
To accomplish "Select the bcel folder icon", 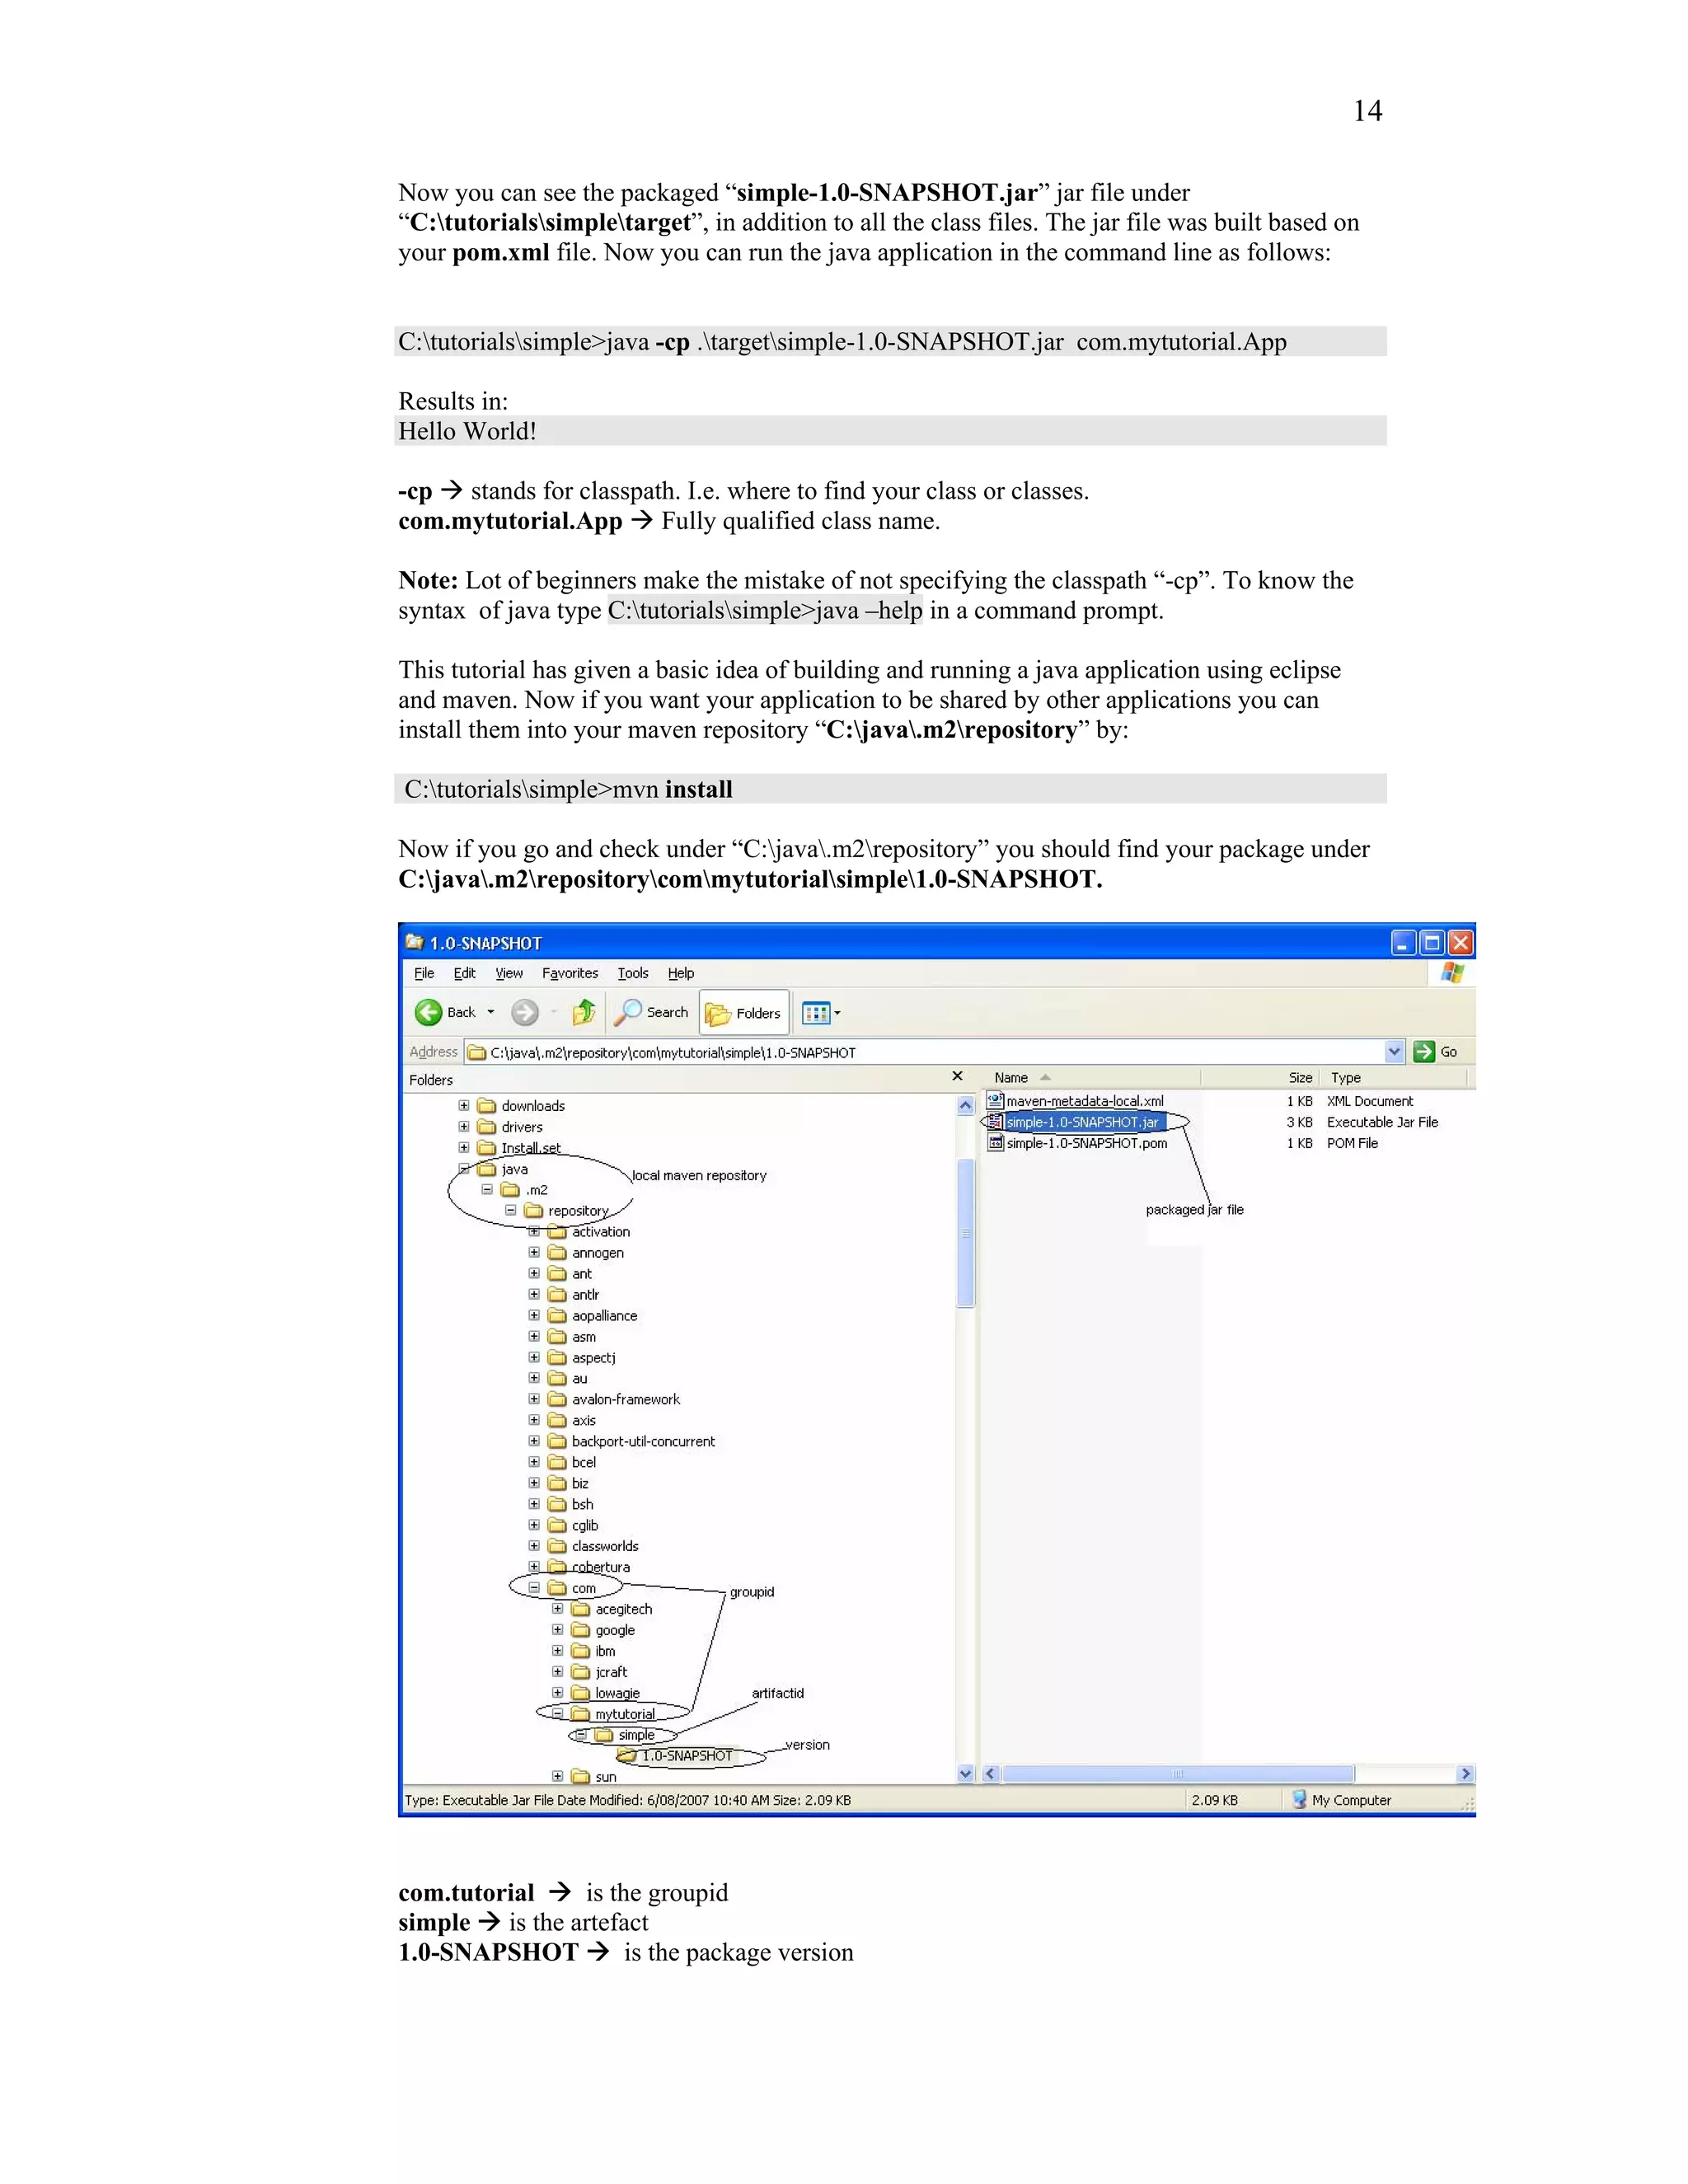I will coord(558,1462).
